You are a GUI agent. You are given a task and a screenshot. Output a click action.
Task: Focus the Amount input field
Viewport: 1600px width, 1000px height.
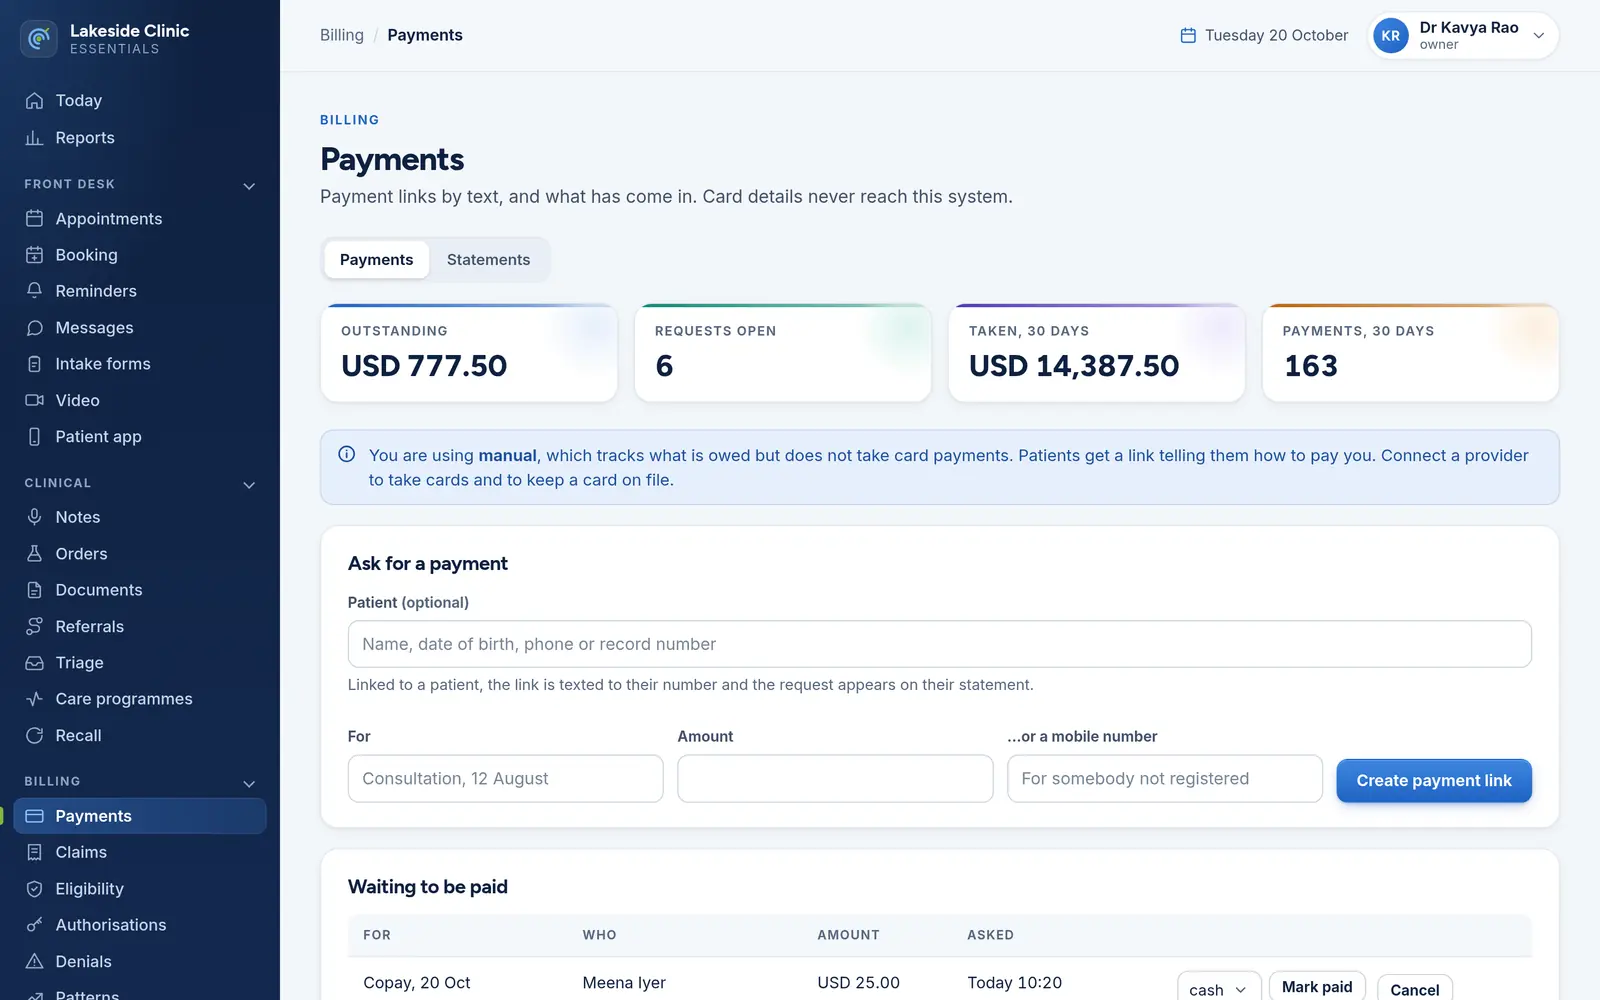tap(835, 779)
